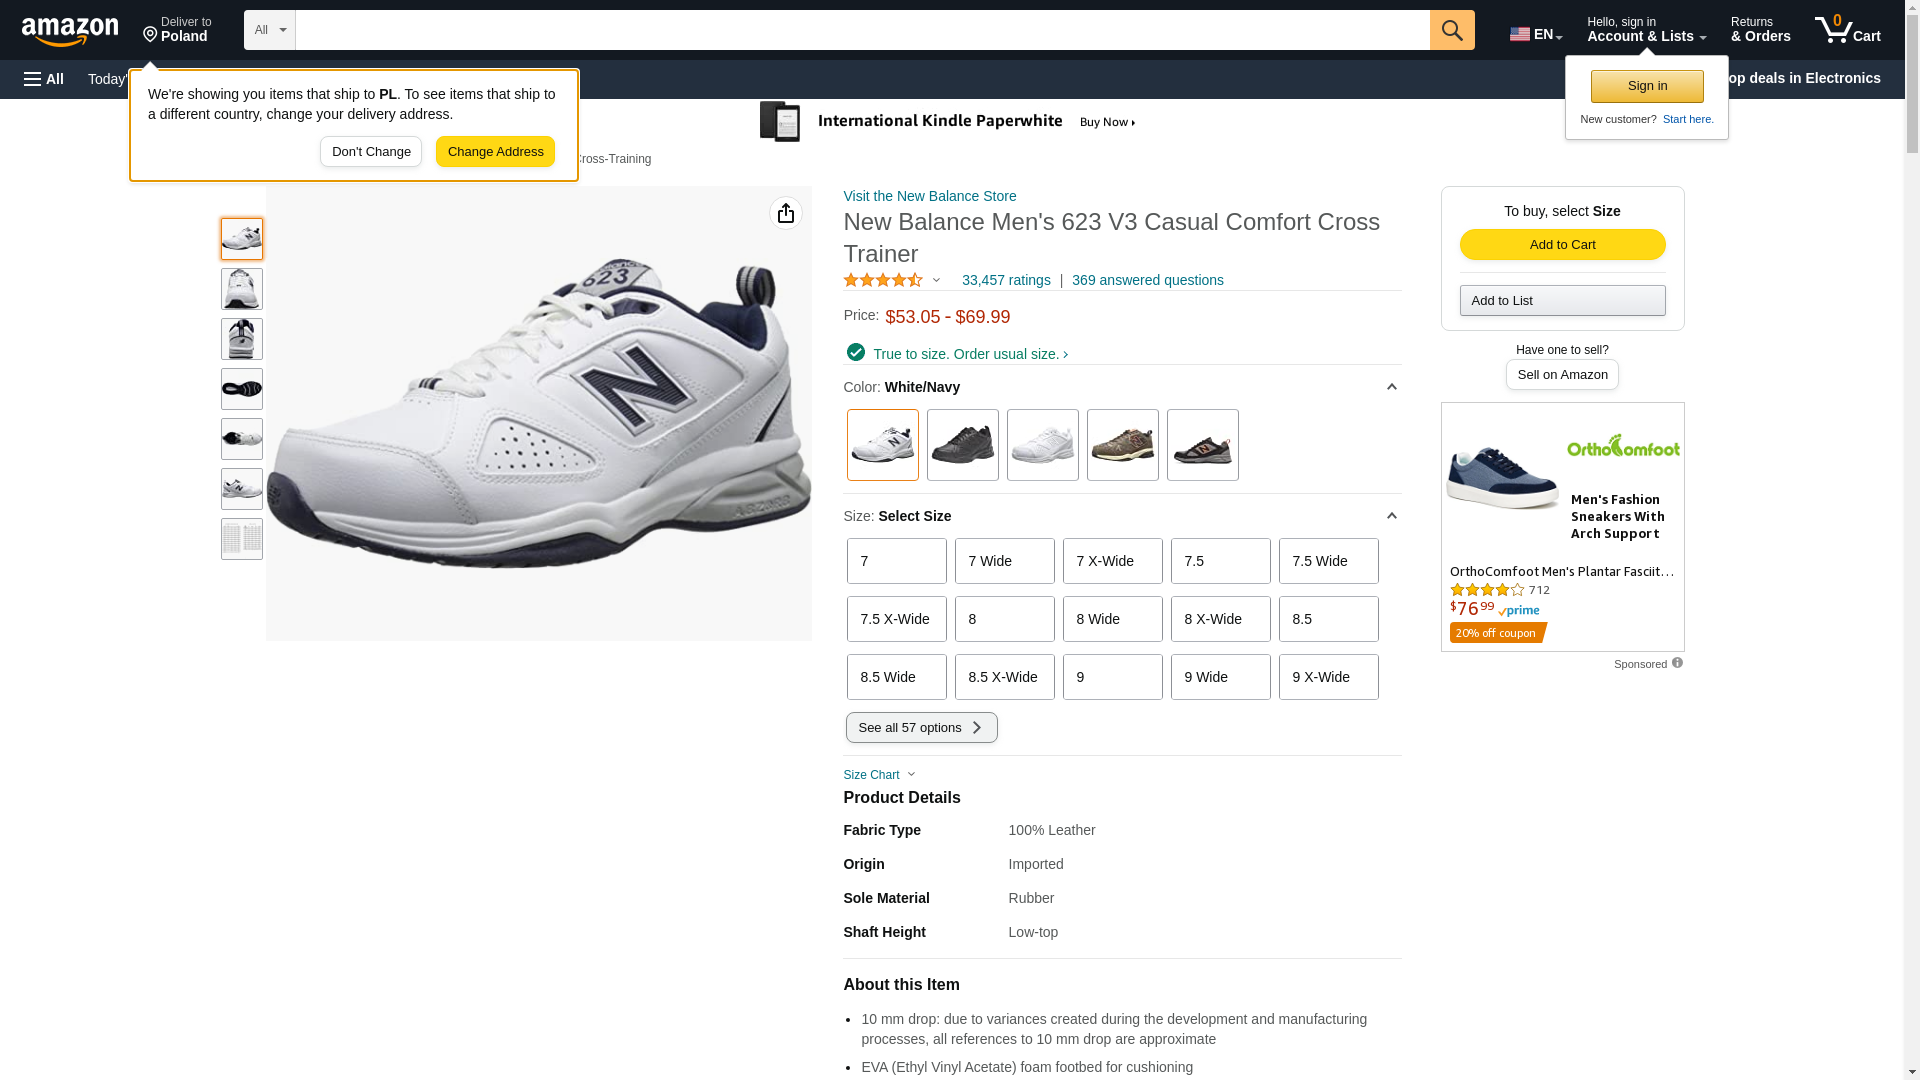Viewport: 1920px width, 1080px height.
Task: Choose size 7.5 option
Action: click(x=1220, y=561)
